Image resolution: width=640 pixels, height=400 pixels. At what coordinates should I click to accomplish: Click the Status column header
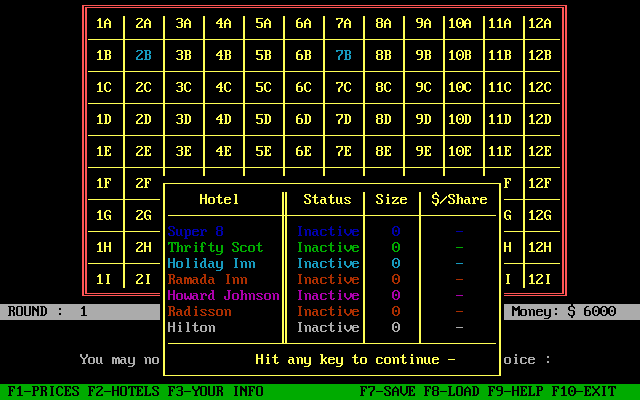coord(327,199)
